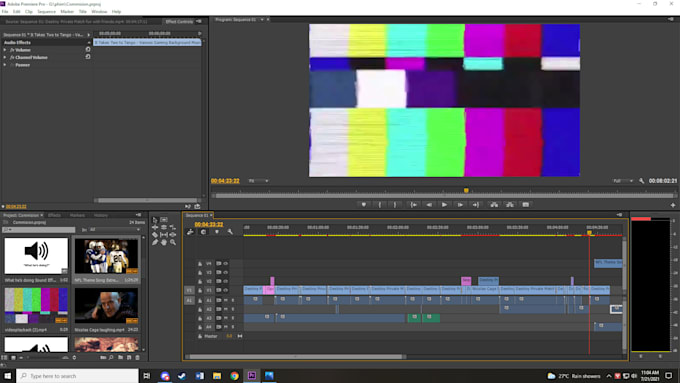680x383 pixels.
Task: Switch Project panel to List view
Action: [4, 357]
